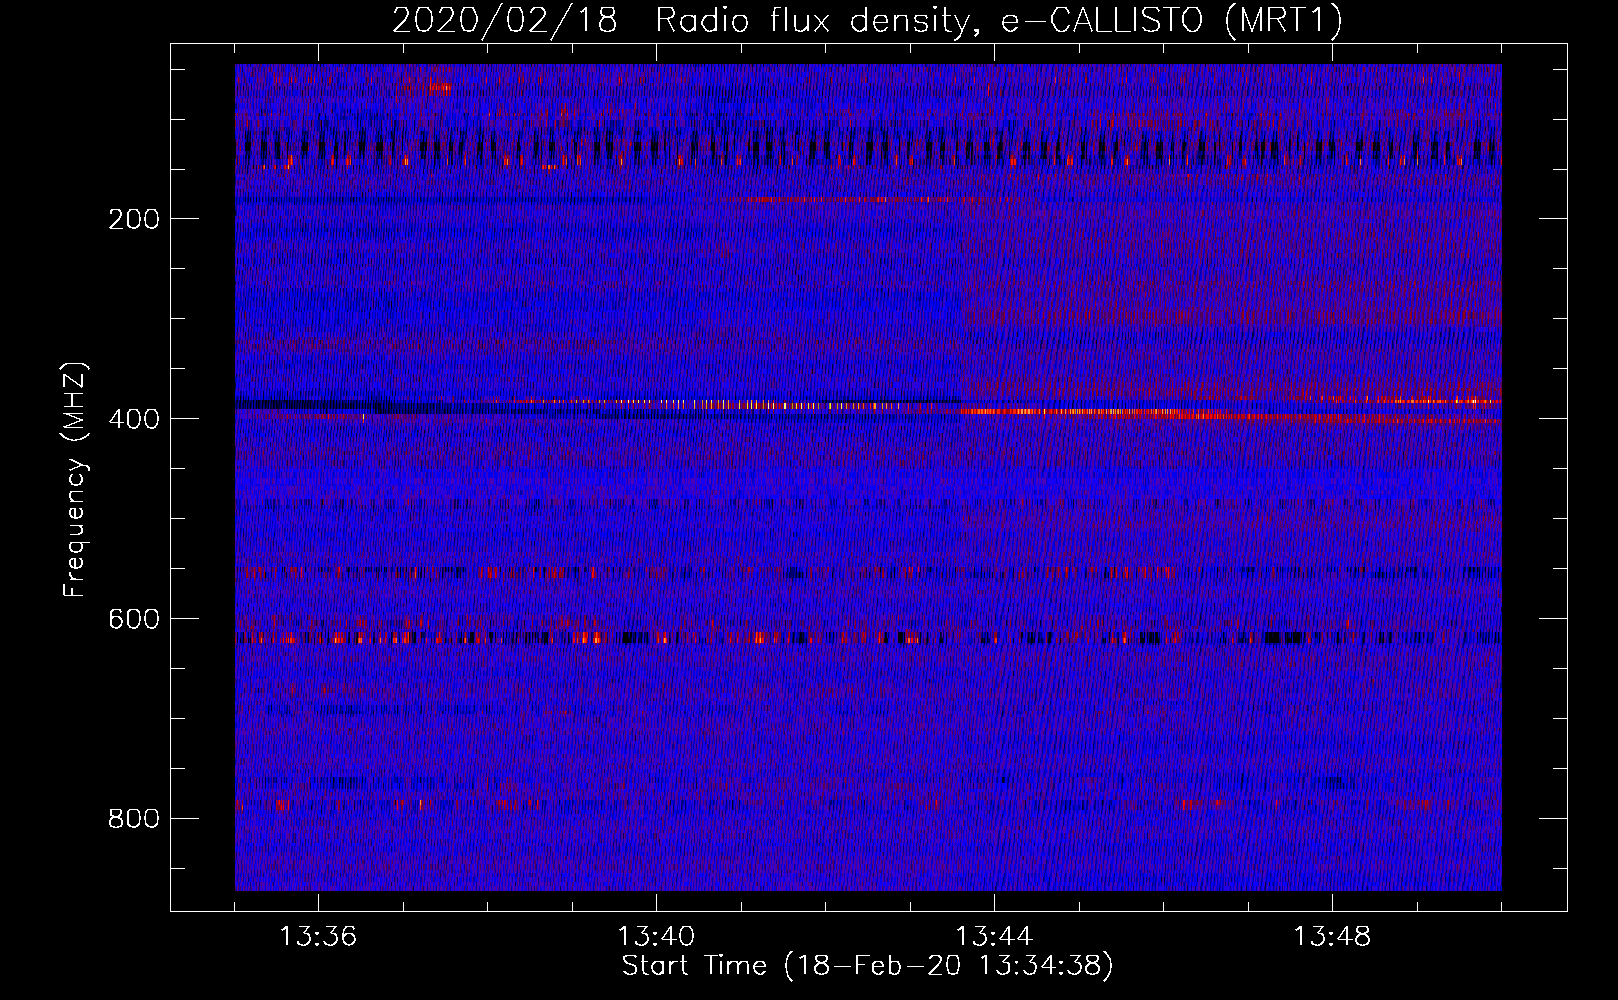
Task: Click the 200 frequency tick label
Action: 133,219
